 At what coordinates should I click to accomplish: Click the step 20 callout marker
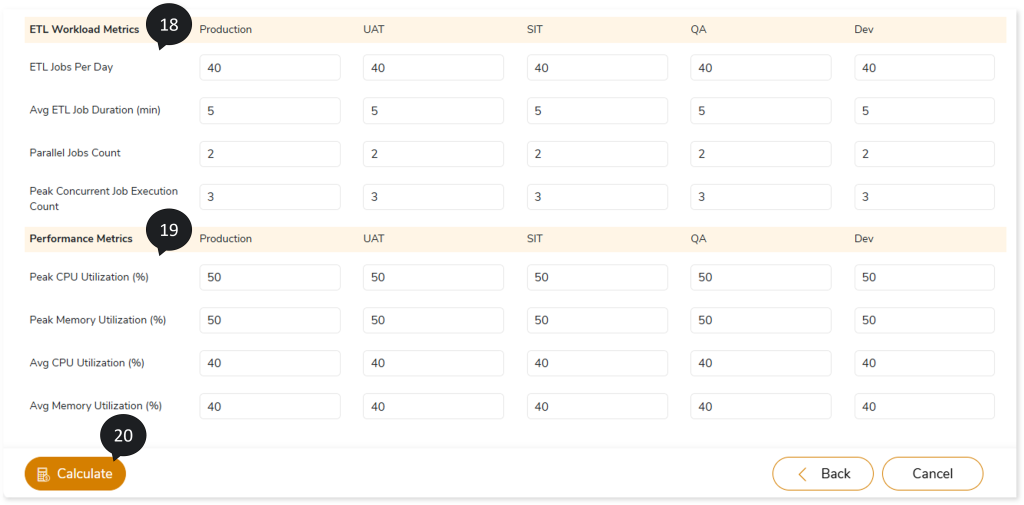[123, 435]
